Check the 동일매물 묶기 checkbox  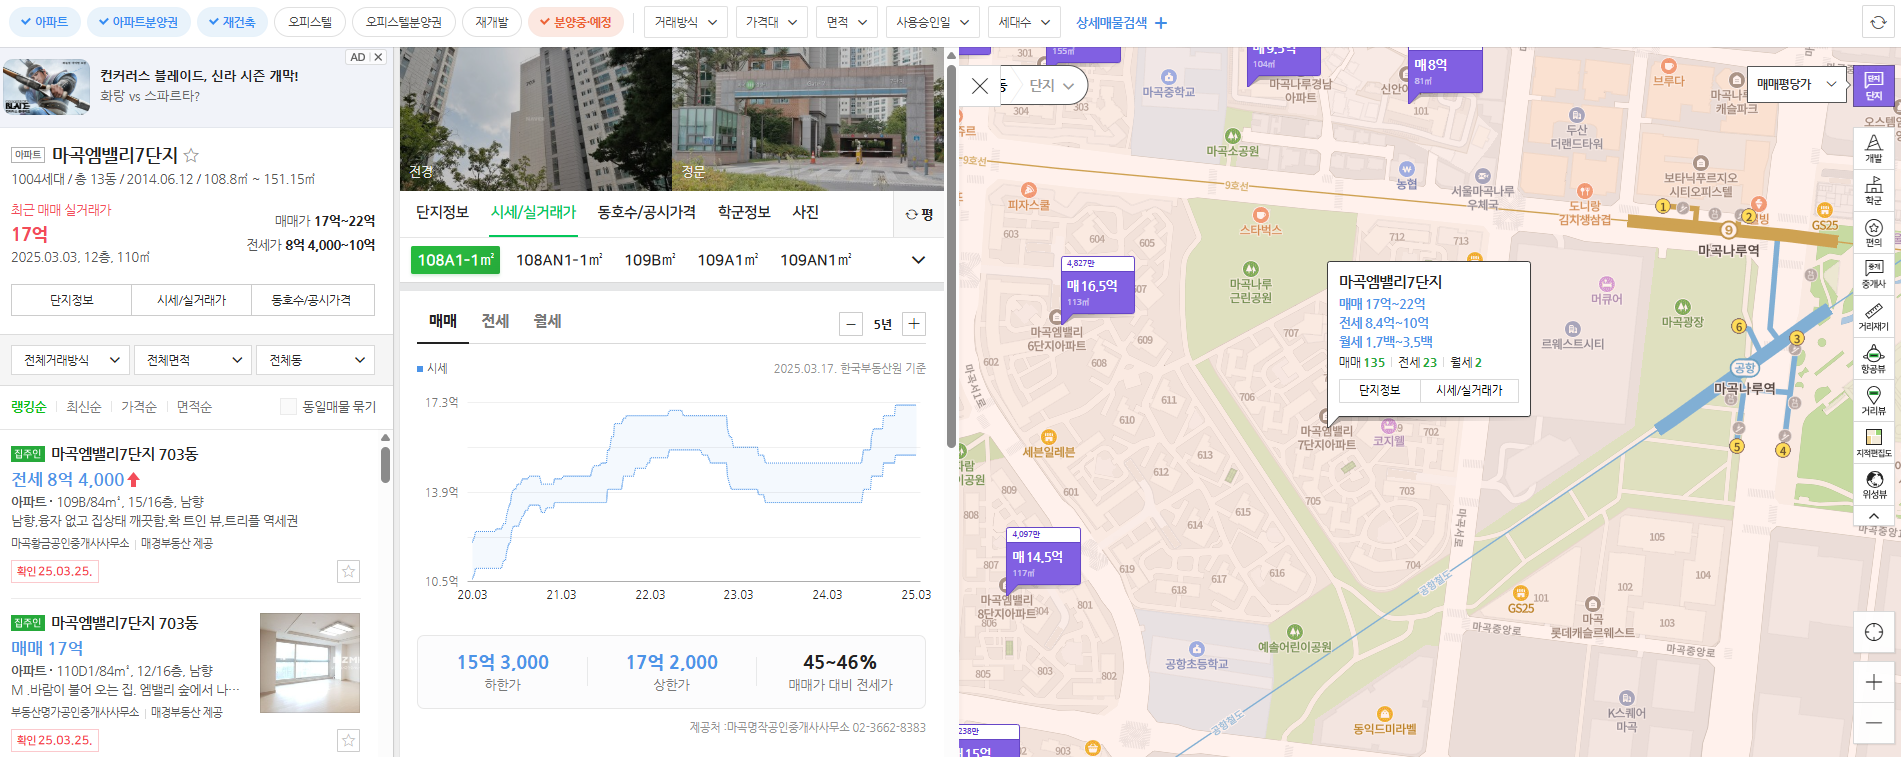288,407
